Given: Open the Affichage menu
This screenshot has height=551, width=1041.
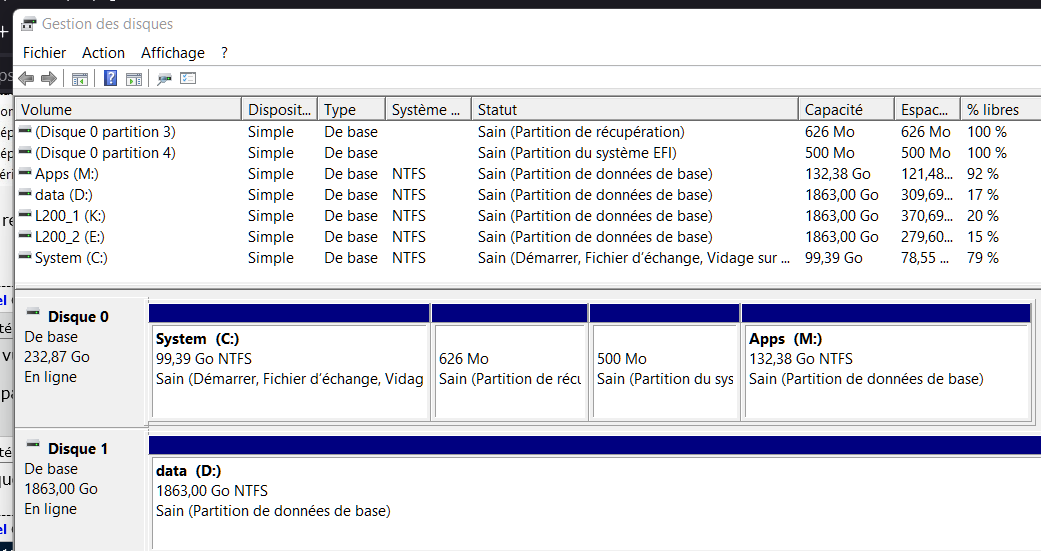Looking at the screenshot, I should point(173,53).
